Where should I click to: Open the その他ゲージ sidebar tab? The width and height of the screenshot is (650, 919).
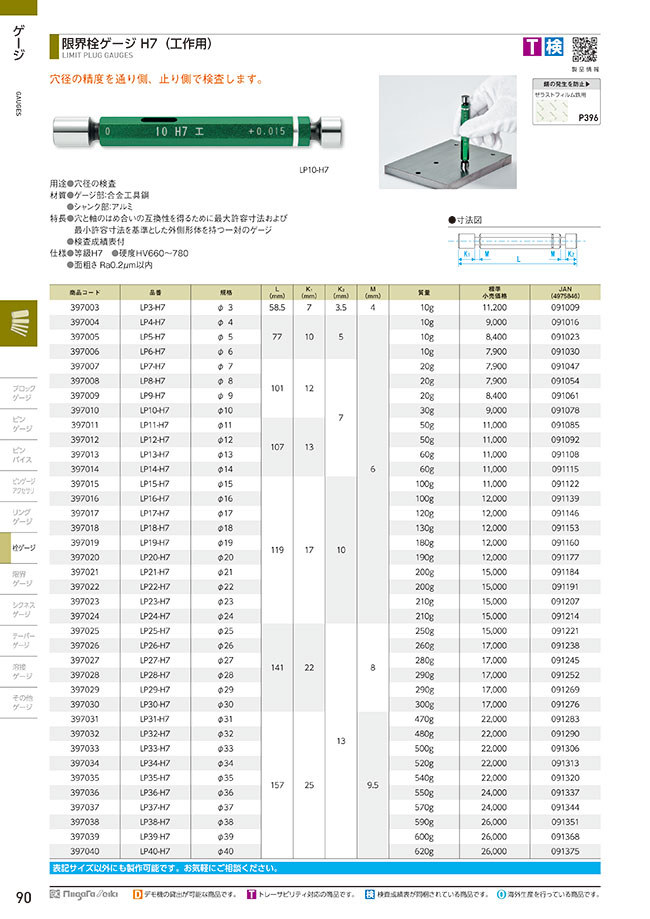coord(21,702)
